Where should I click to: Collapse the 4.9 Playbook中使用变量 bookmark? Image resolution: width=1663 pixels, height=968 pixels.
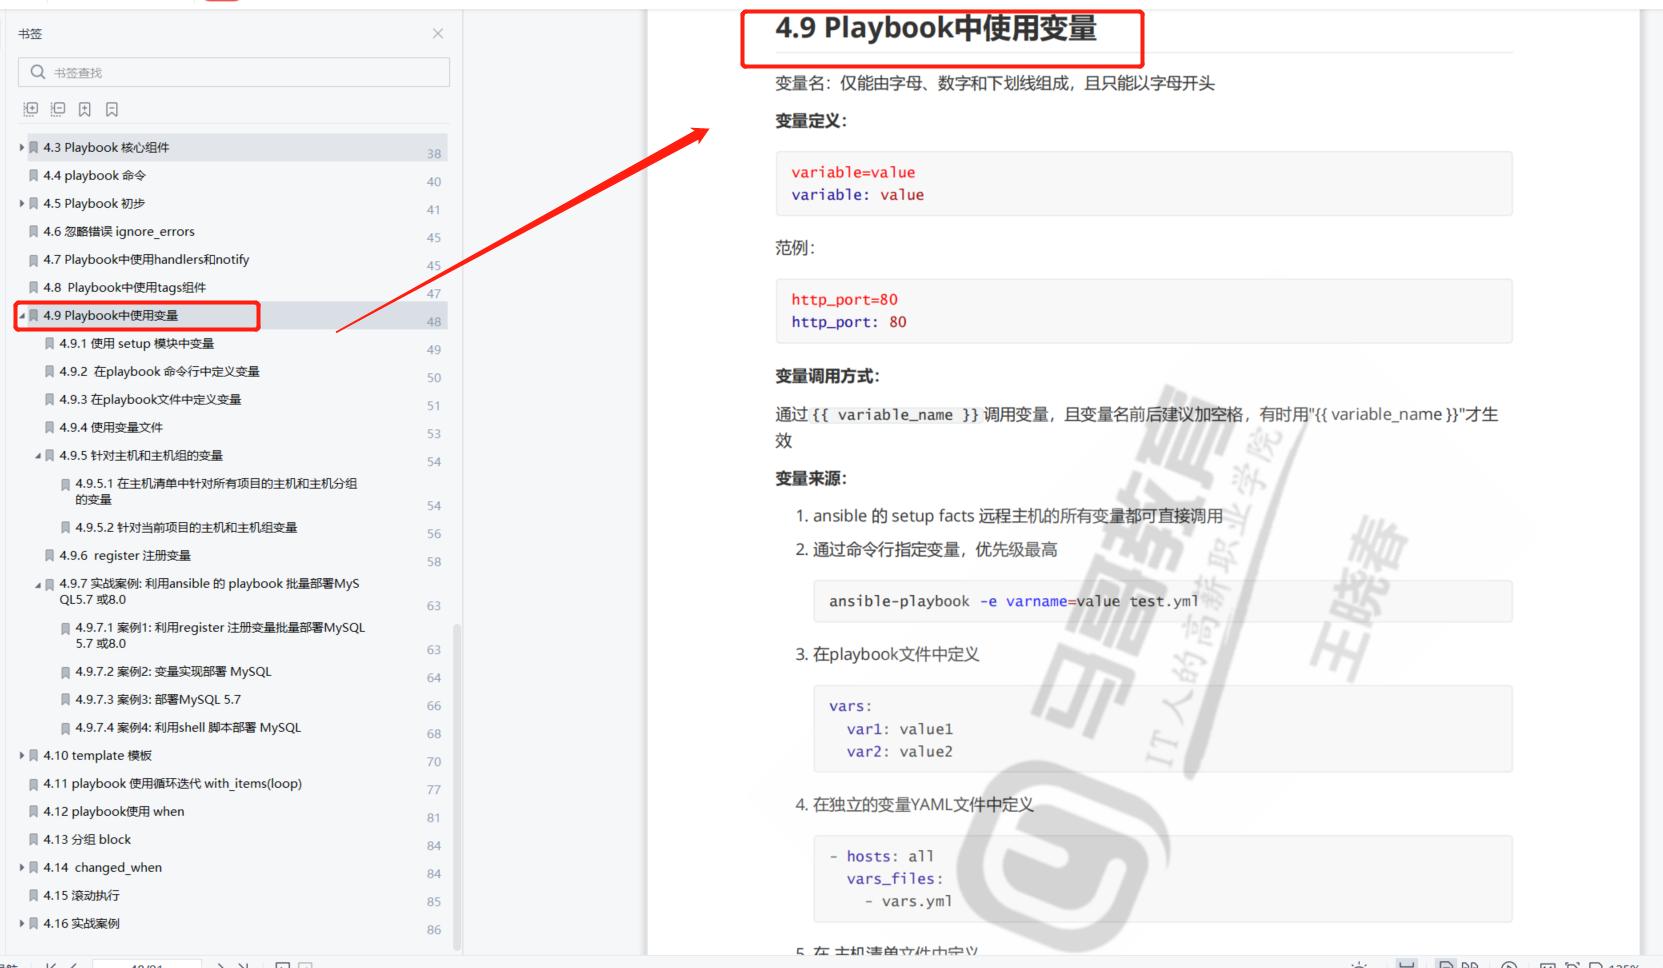[22, 316]
